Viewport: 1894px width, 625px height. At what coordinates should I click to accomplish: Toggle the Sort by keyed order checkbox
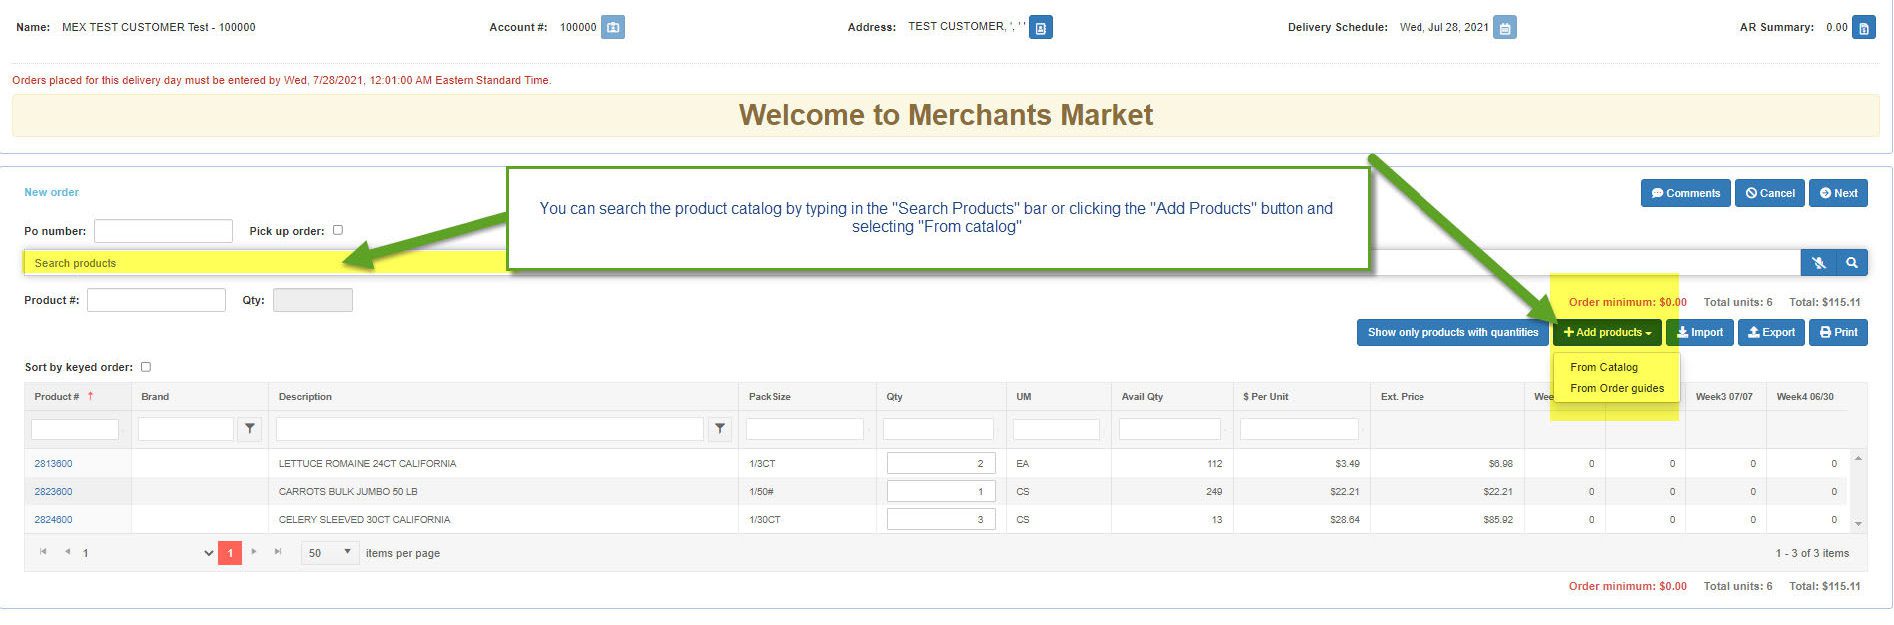pos(146,367)
